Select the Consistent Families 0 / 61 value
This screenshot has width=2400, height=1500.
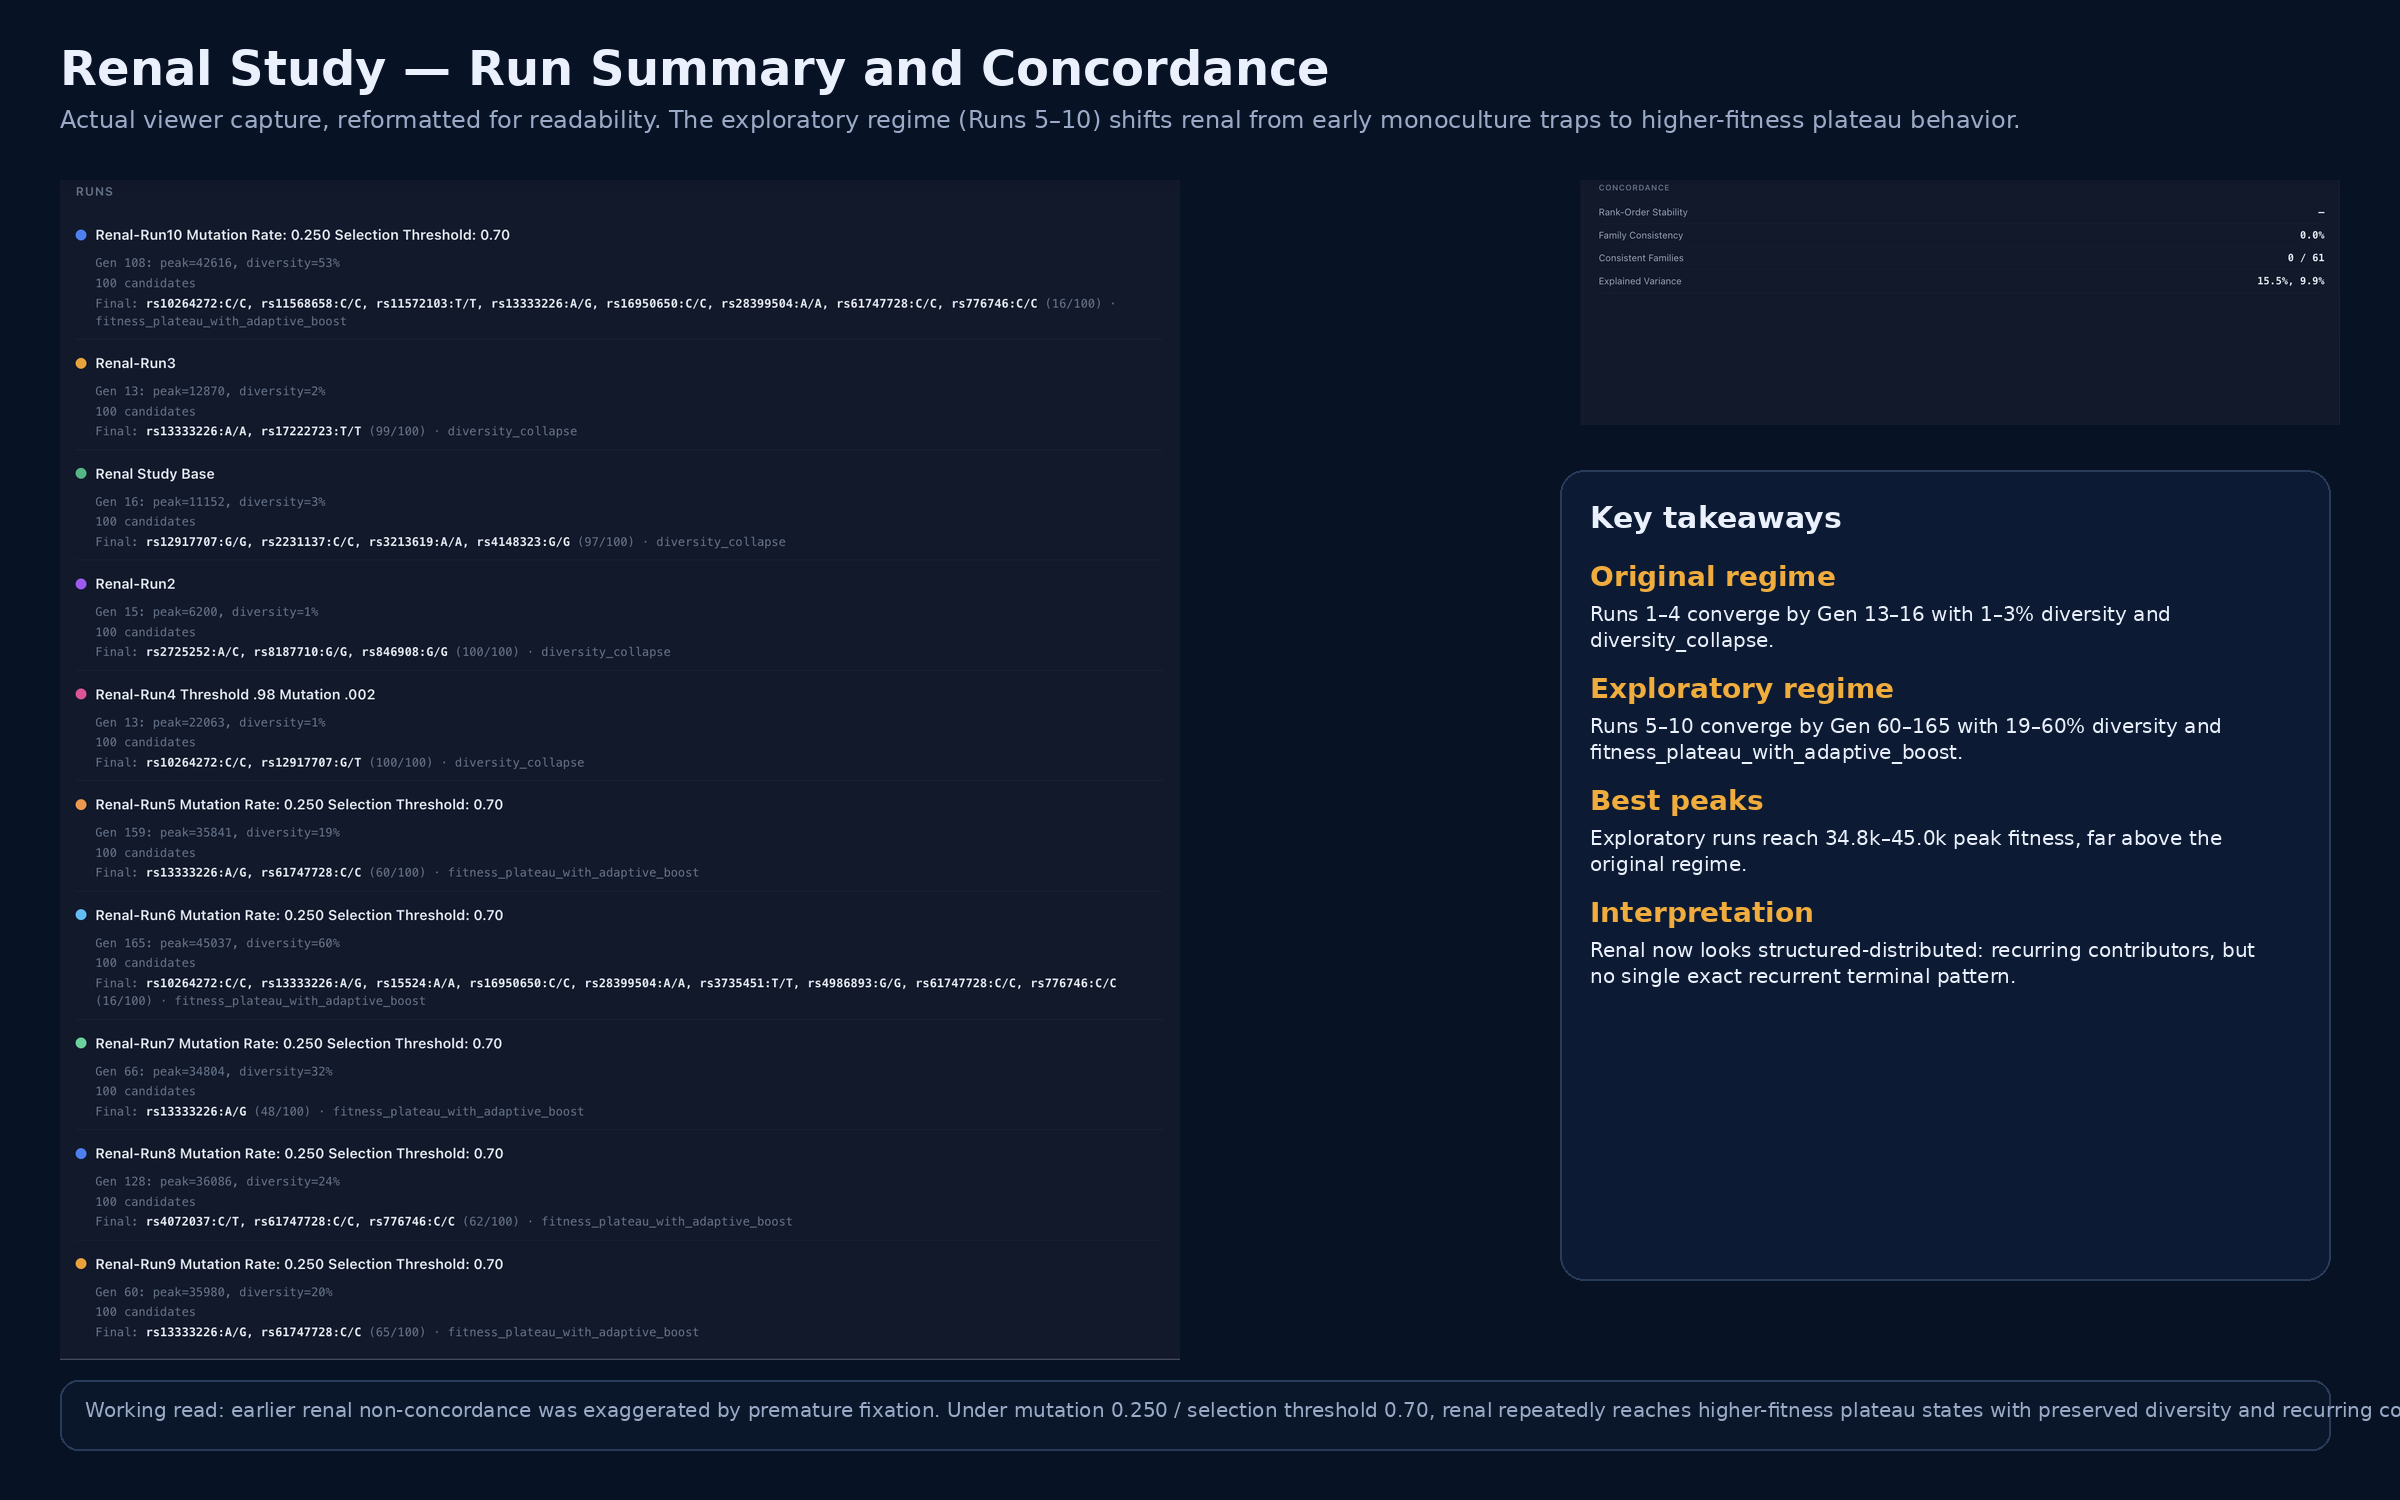[2305, 258]
